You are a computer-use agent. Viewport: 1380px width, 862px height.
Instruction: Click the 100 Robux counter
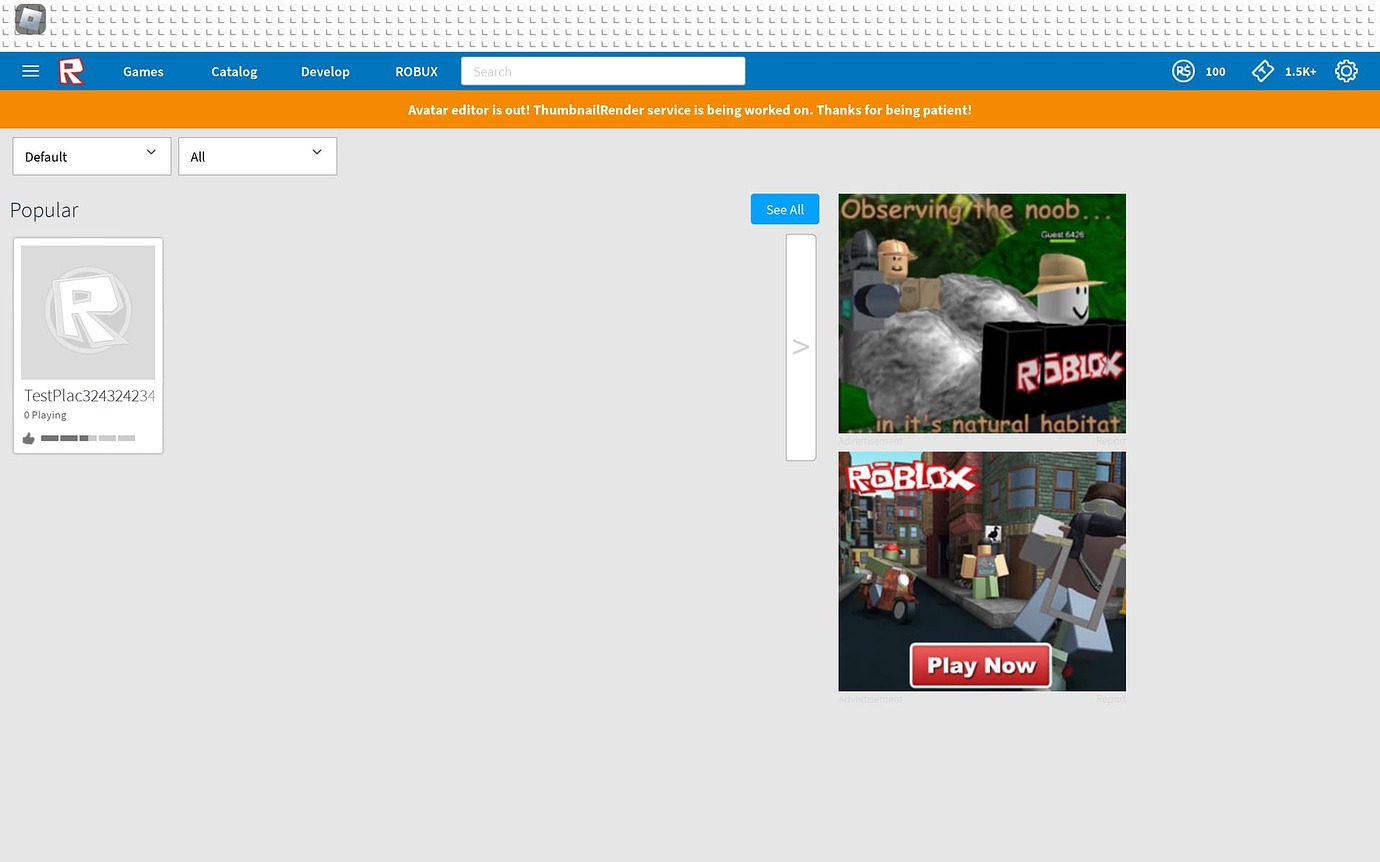point(1215,71)
